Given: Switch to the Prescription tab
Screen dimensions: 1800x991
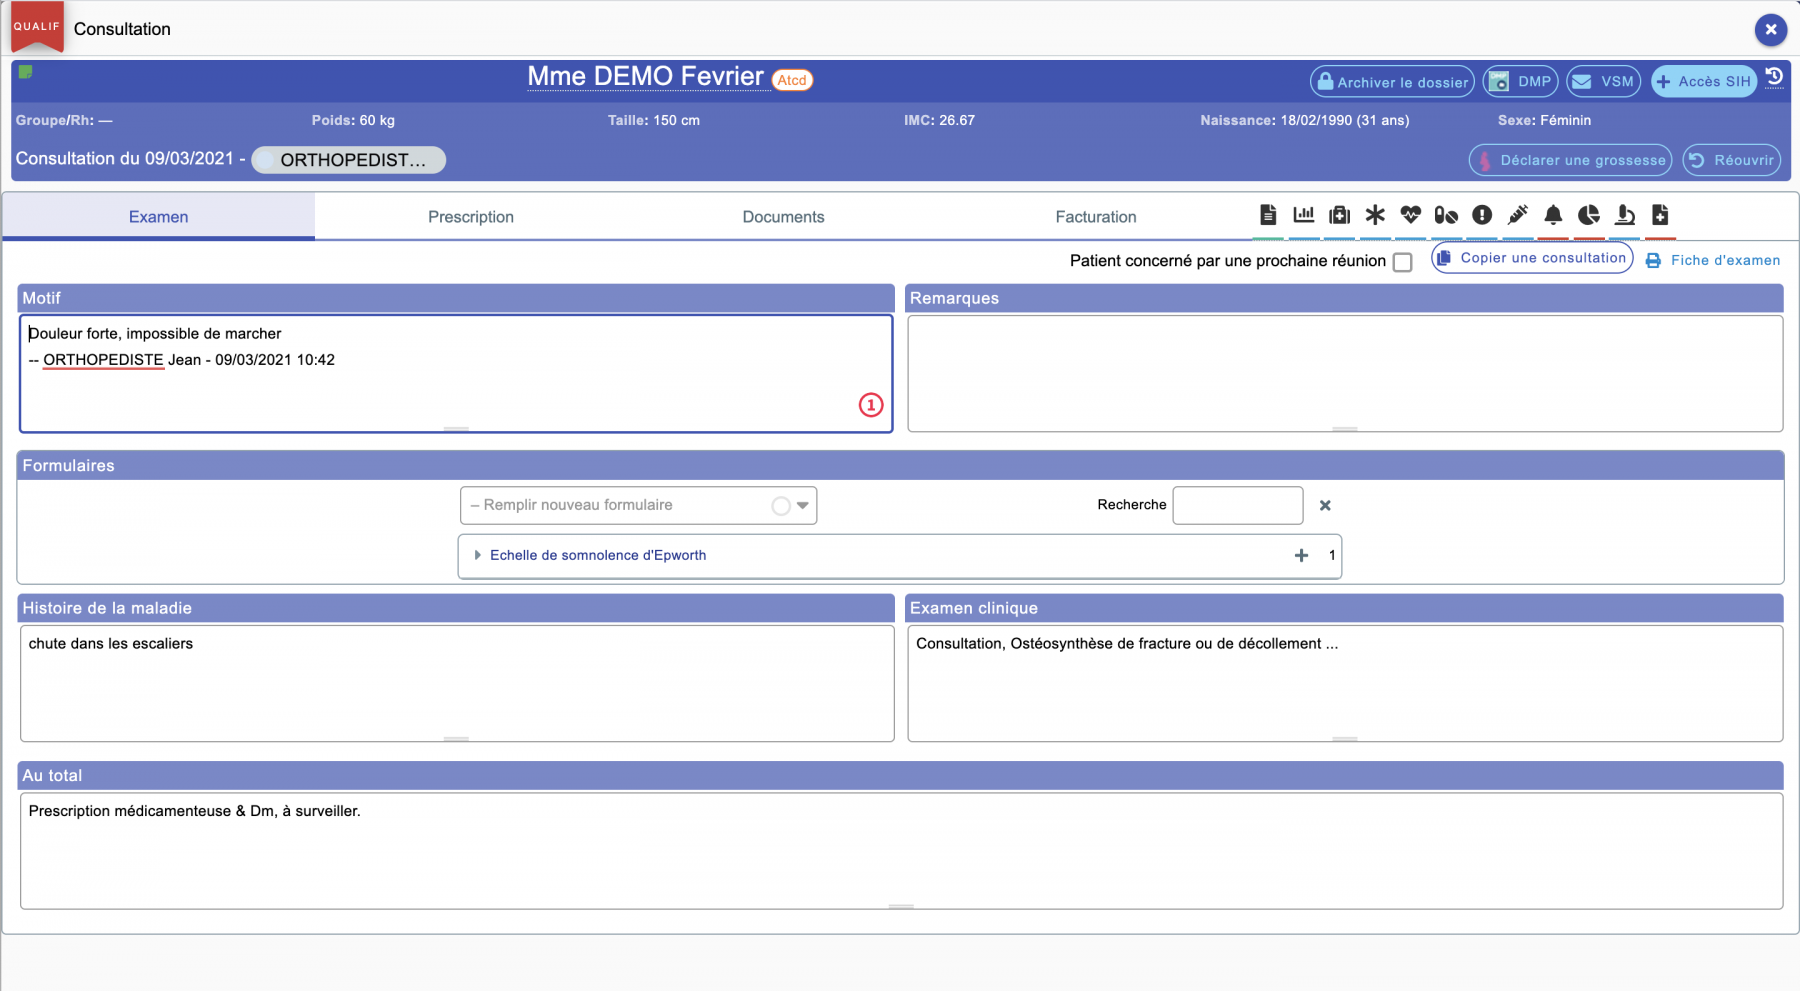Looking at the screenshot, I should pos(471,217).
